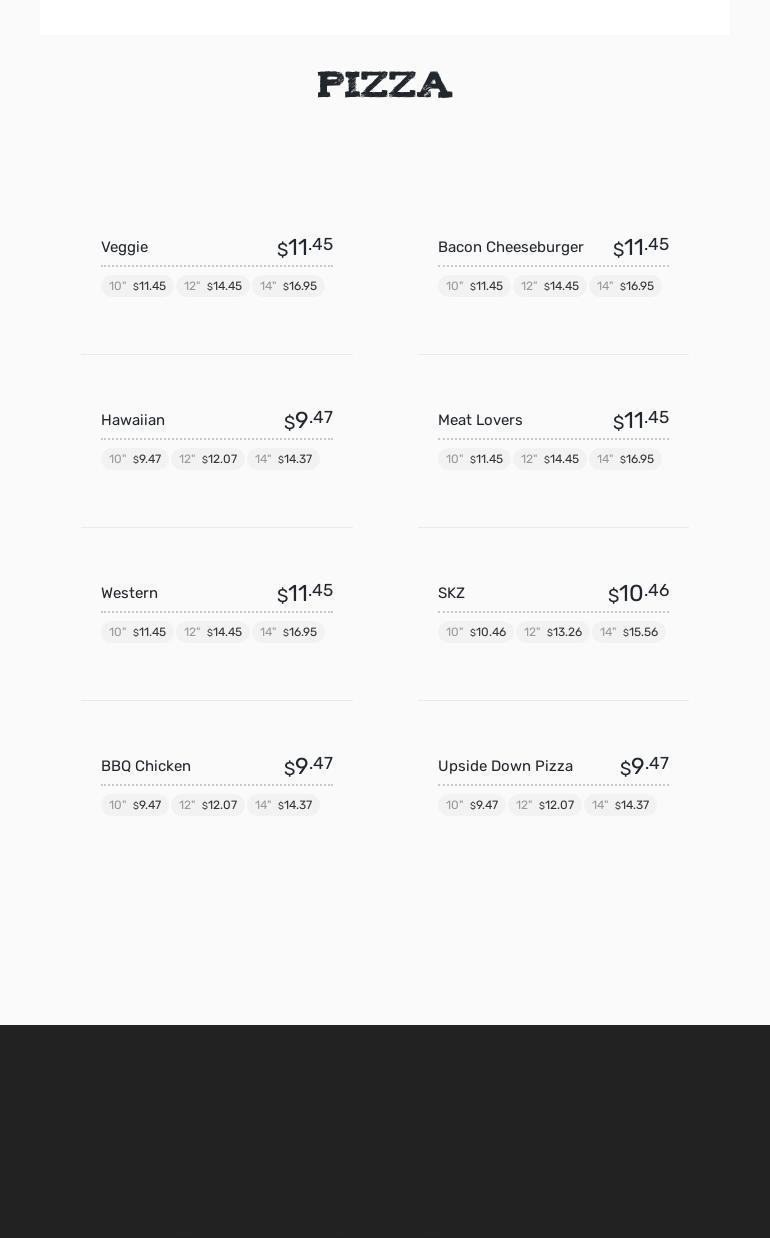770x1238 pixels.
Task: Select the Veggie pizza item
Action: pyautogui.click(x=125, y=247)
